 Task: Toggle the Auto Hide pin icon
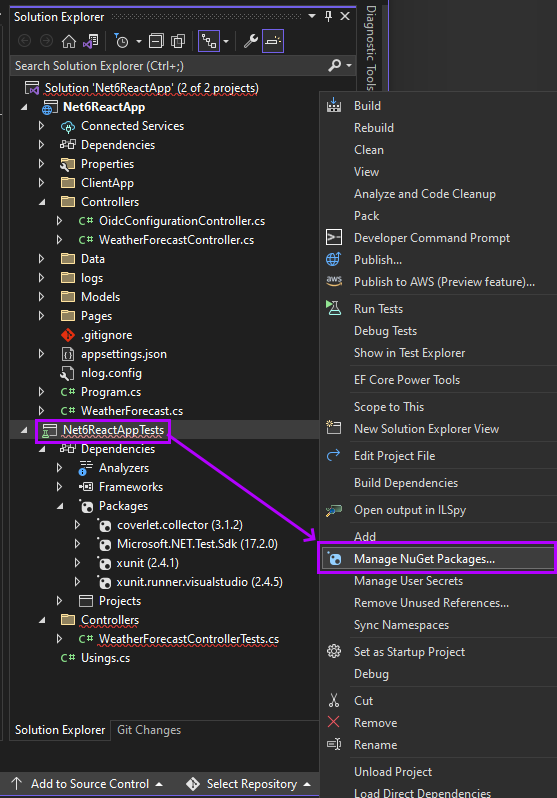click(328, 16)
